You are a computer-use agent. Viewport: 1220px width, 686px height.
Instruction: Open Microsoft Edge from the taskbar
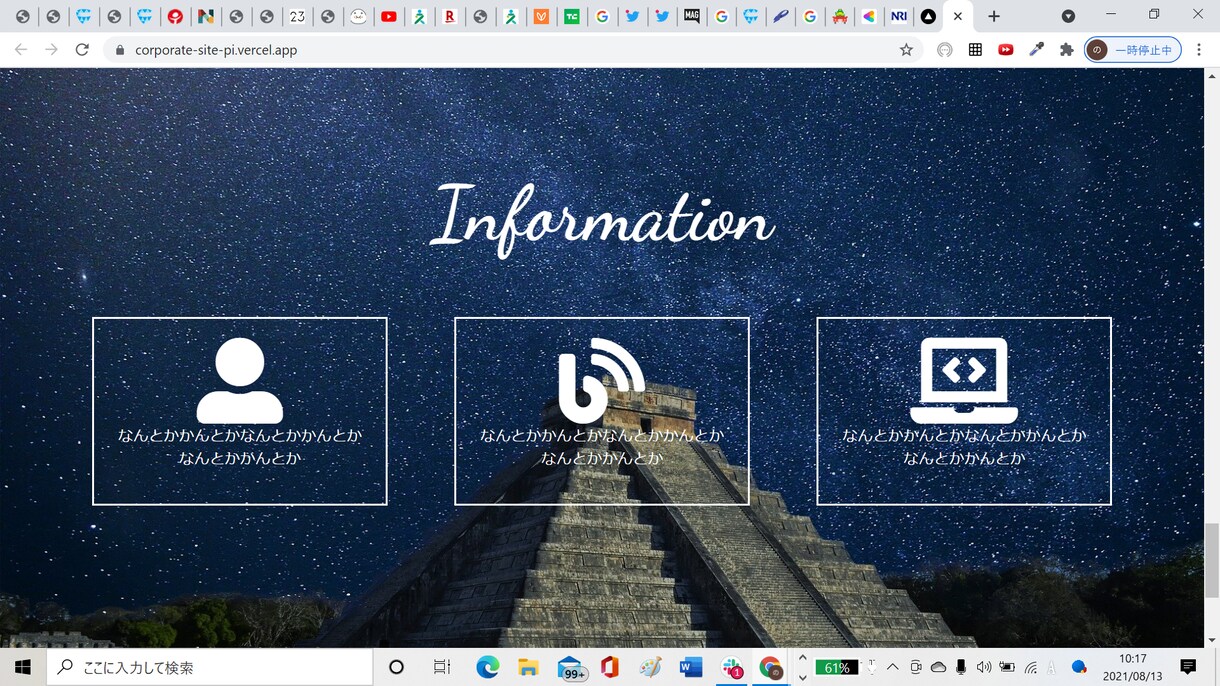point(487,667)
